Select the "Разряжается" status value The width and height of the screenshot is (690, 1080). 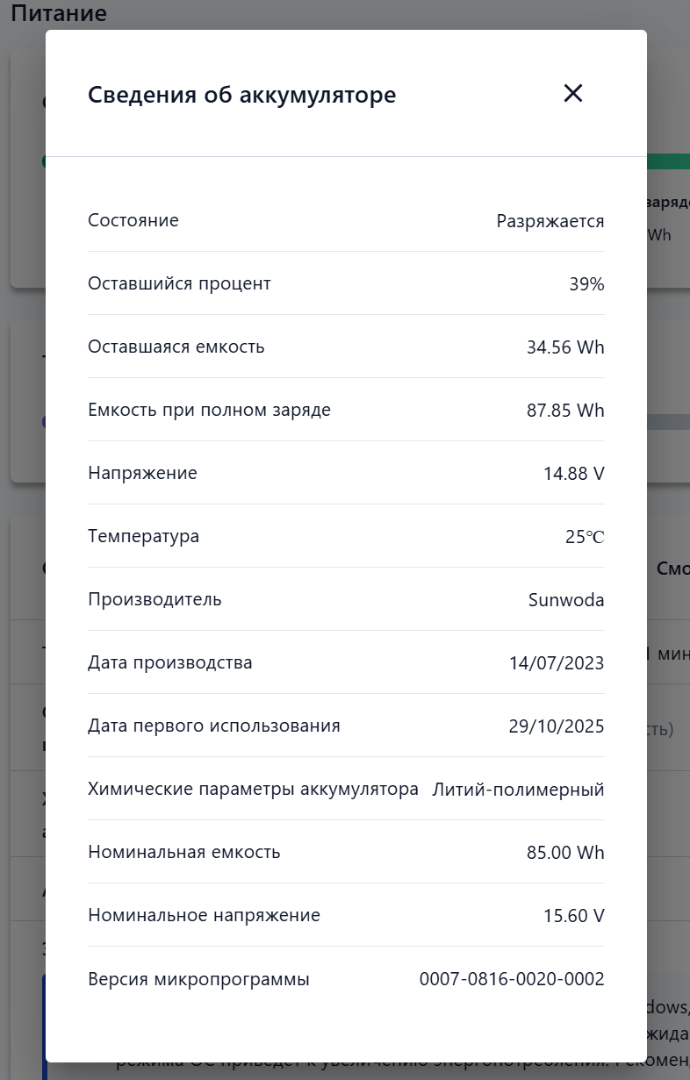[x=550, y=221]
